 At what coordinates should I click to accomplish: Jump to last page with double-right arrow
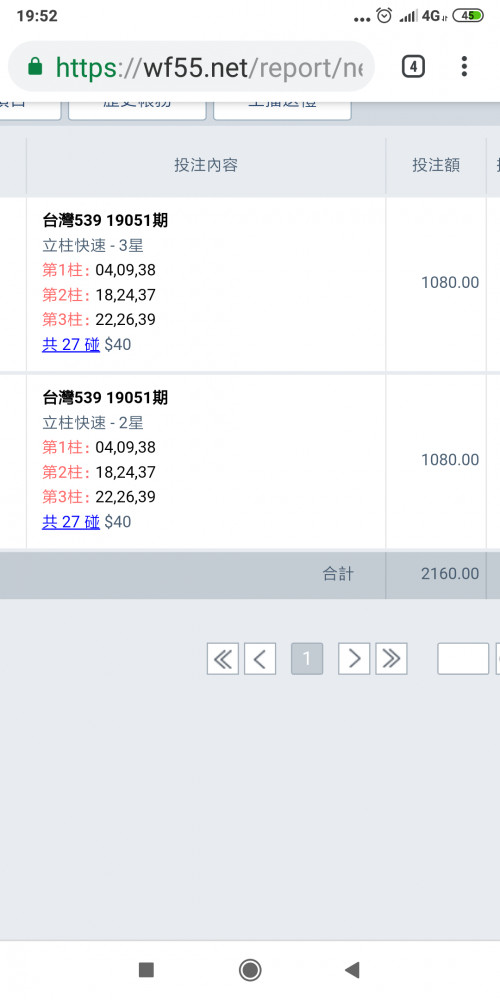pyautogui.click(x=391, y=659)
